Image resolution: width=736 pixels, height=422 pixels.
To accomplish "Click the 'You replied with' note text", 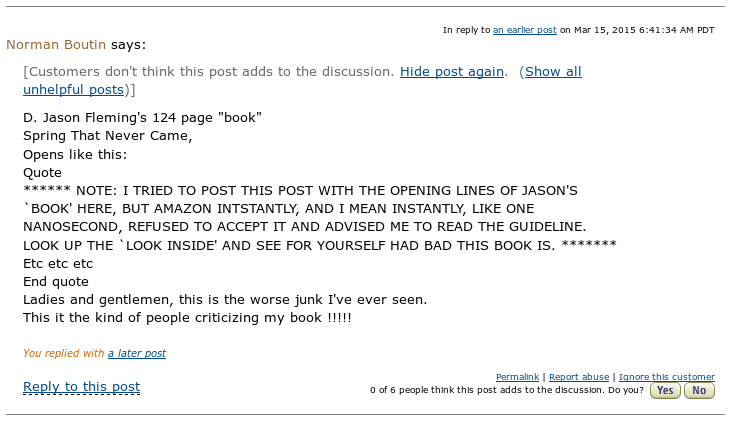I will [x=64, y=353].
